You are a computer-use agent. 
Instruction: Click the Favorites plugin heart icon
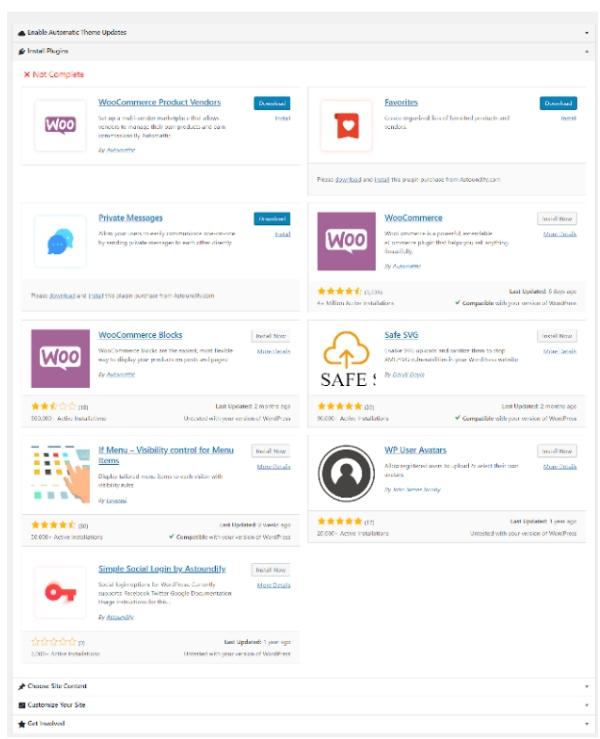(346, 126)
